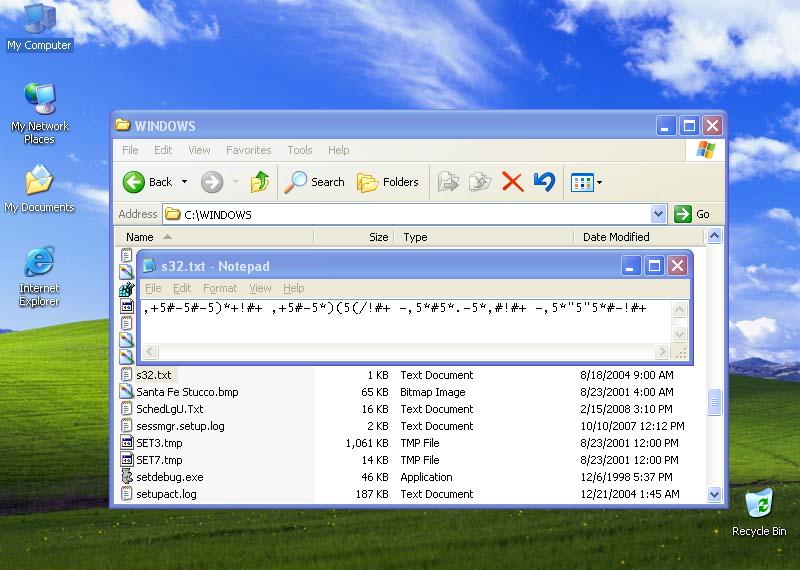Click the C:\WINDOWS address field
Image resolution: width=800 pixels, height=570 pixels.
tap(416, 214)
